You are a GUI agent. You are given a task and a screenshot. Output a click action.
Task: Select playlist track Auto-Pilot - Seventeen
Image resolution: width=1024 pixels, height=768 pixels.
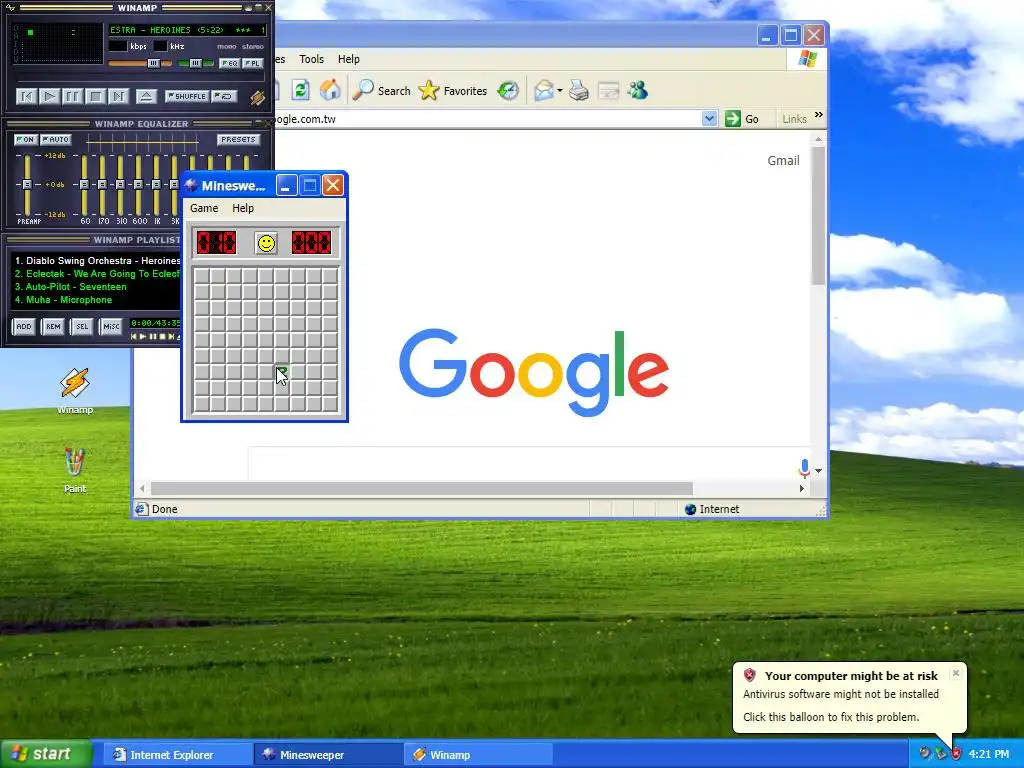click(71, 287)
